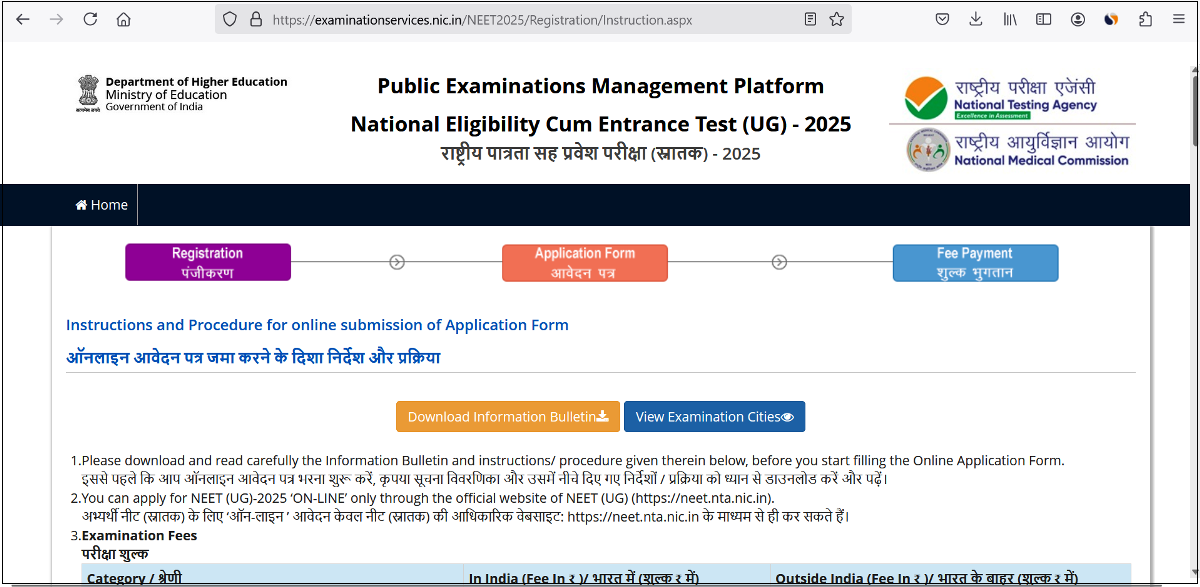1200x587 pixels.
Task: Click the Government of India emblem logo
Action: [x=88, y=94]
